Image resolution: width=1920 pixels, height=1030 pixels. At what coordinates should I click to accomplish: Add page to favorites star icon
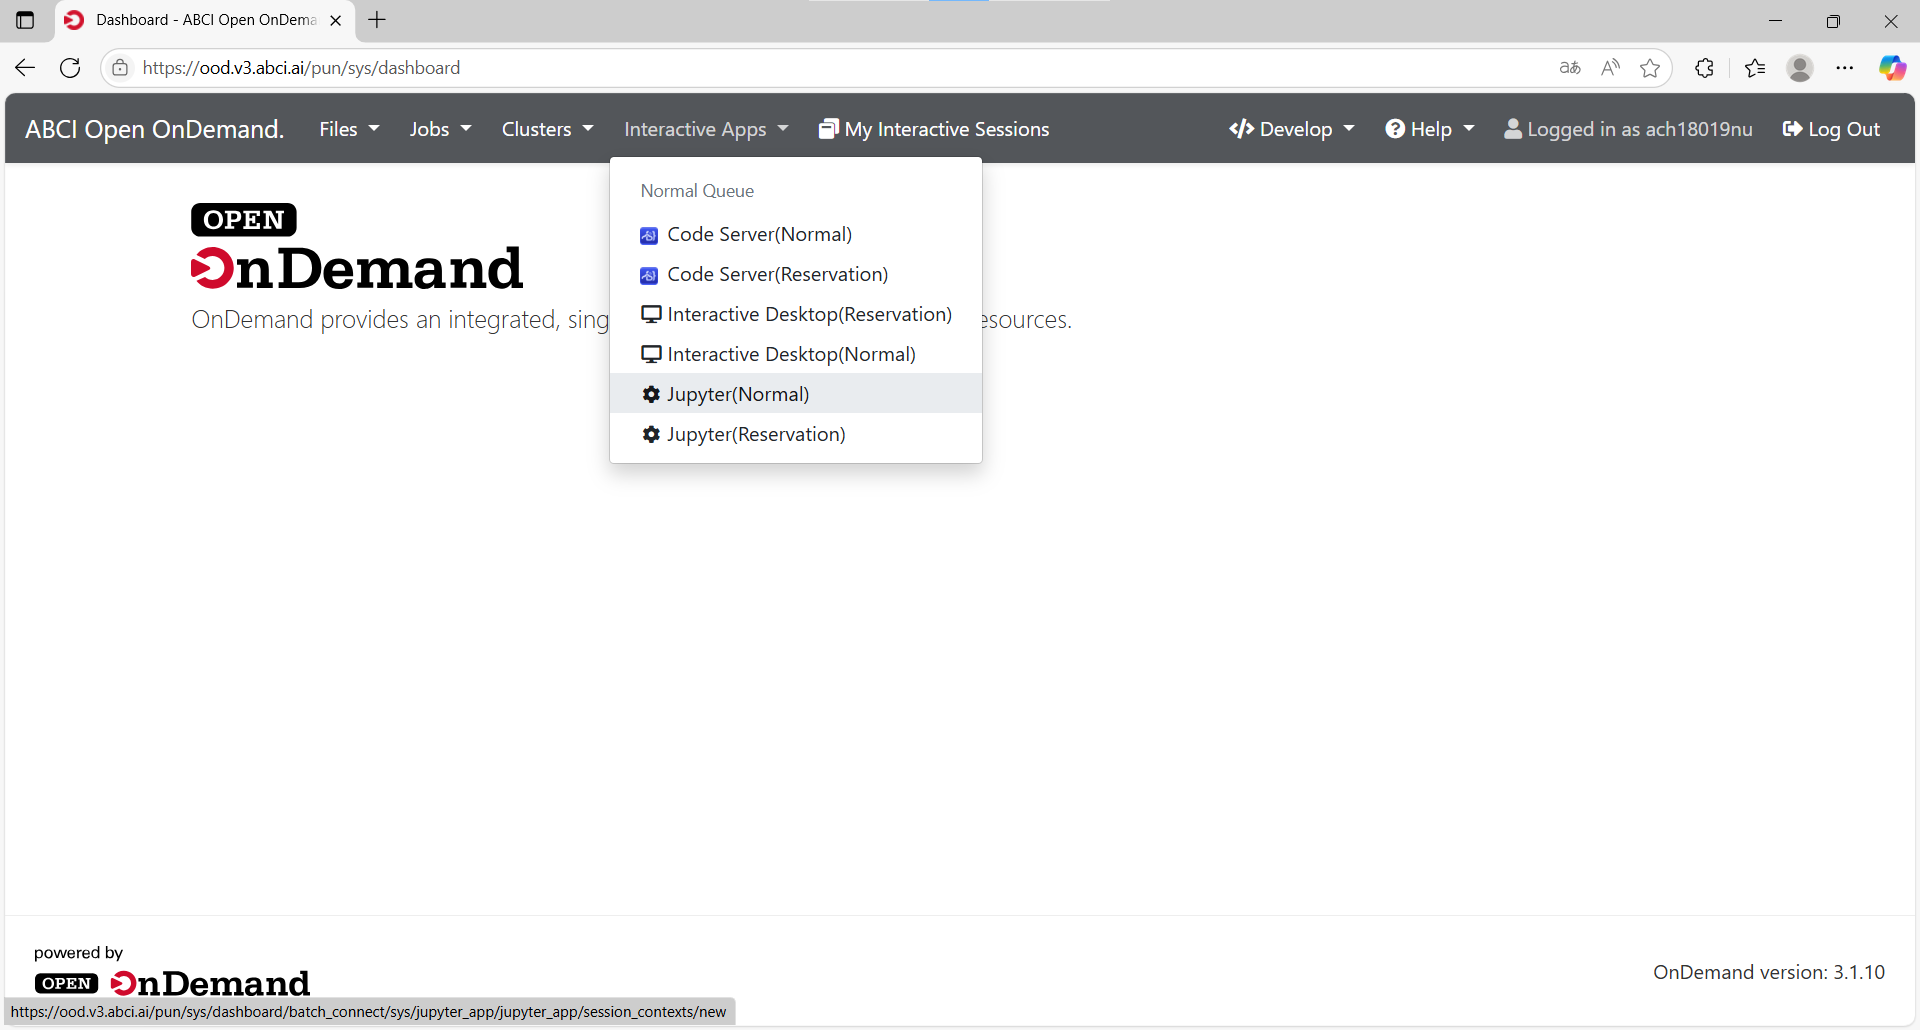tap(1650, 68)
